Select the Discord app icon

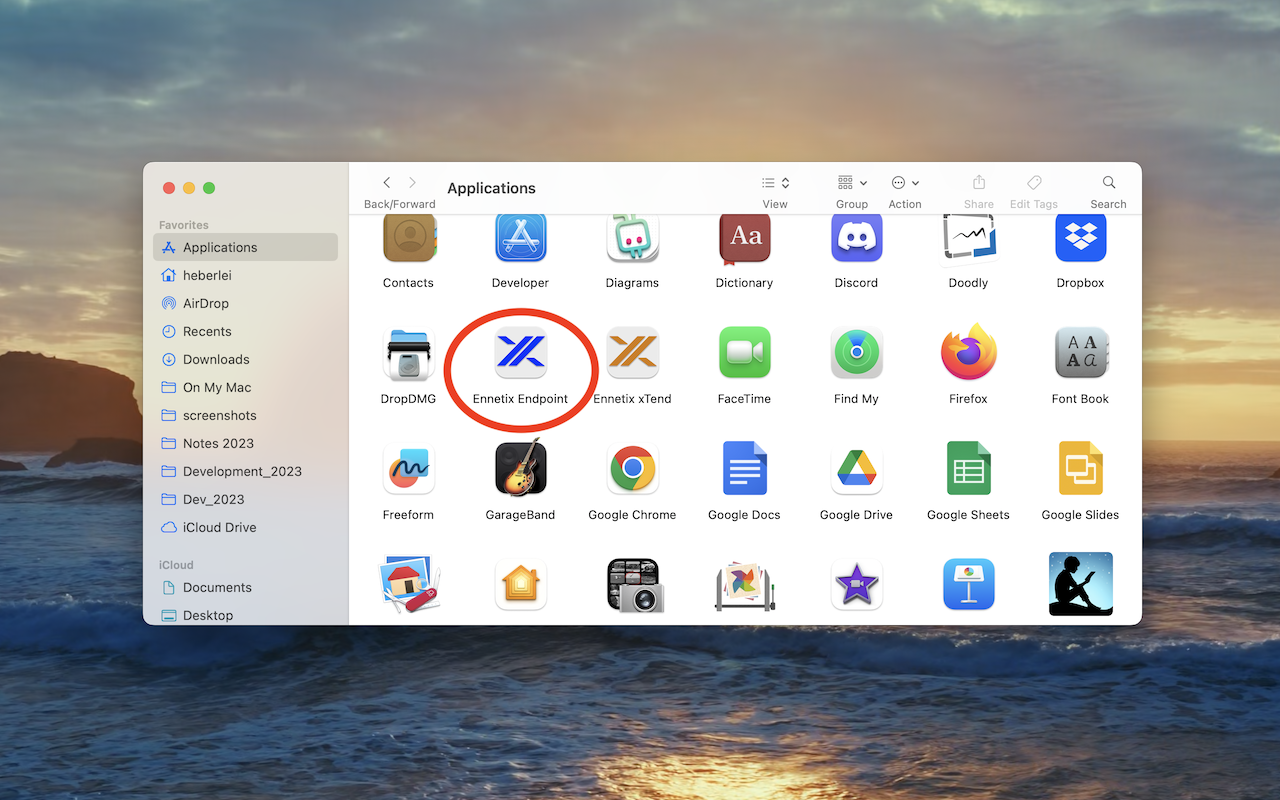856,238
